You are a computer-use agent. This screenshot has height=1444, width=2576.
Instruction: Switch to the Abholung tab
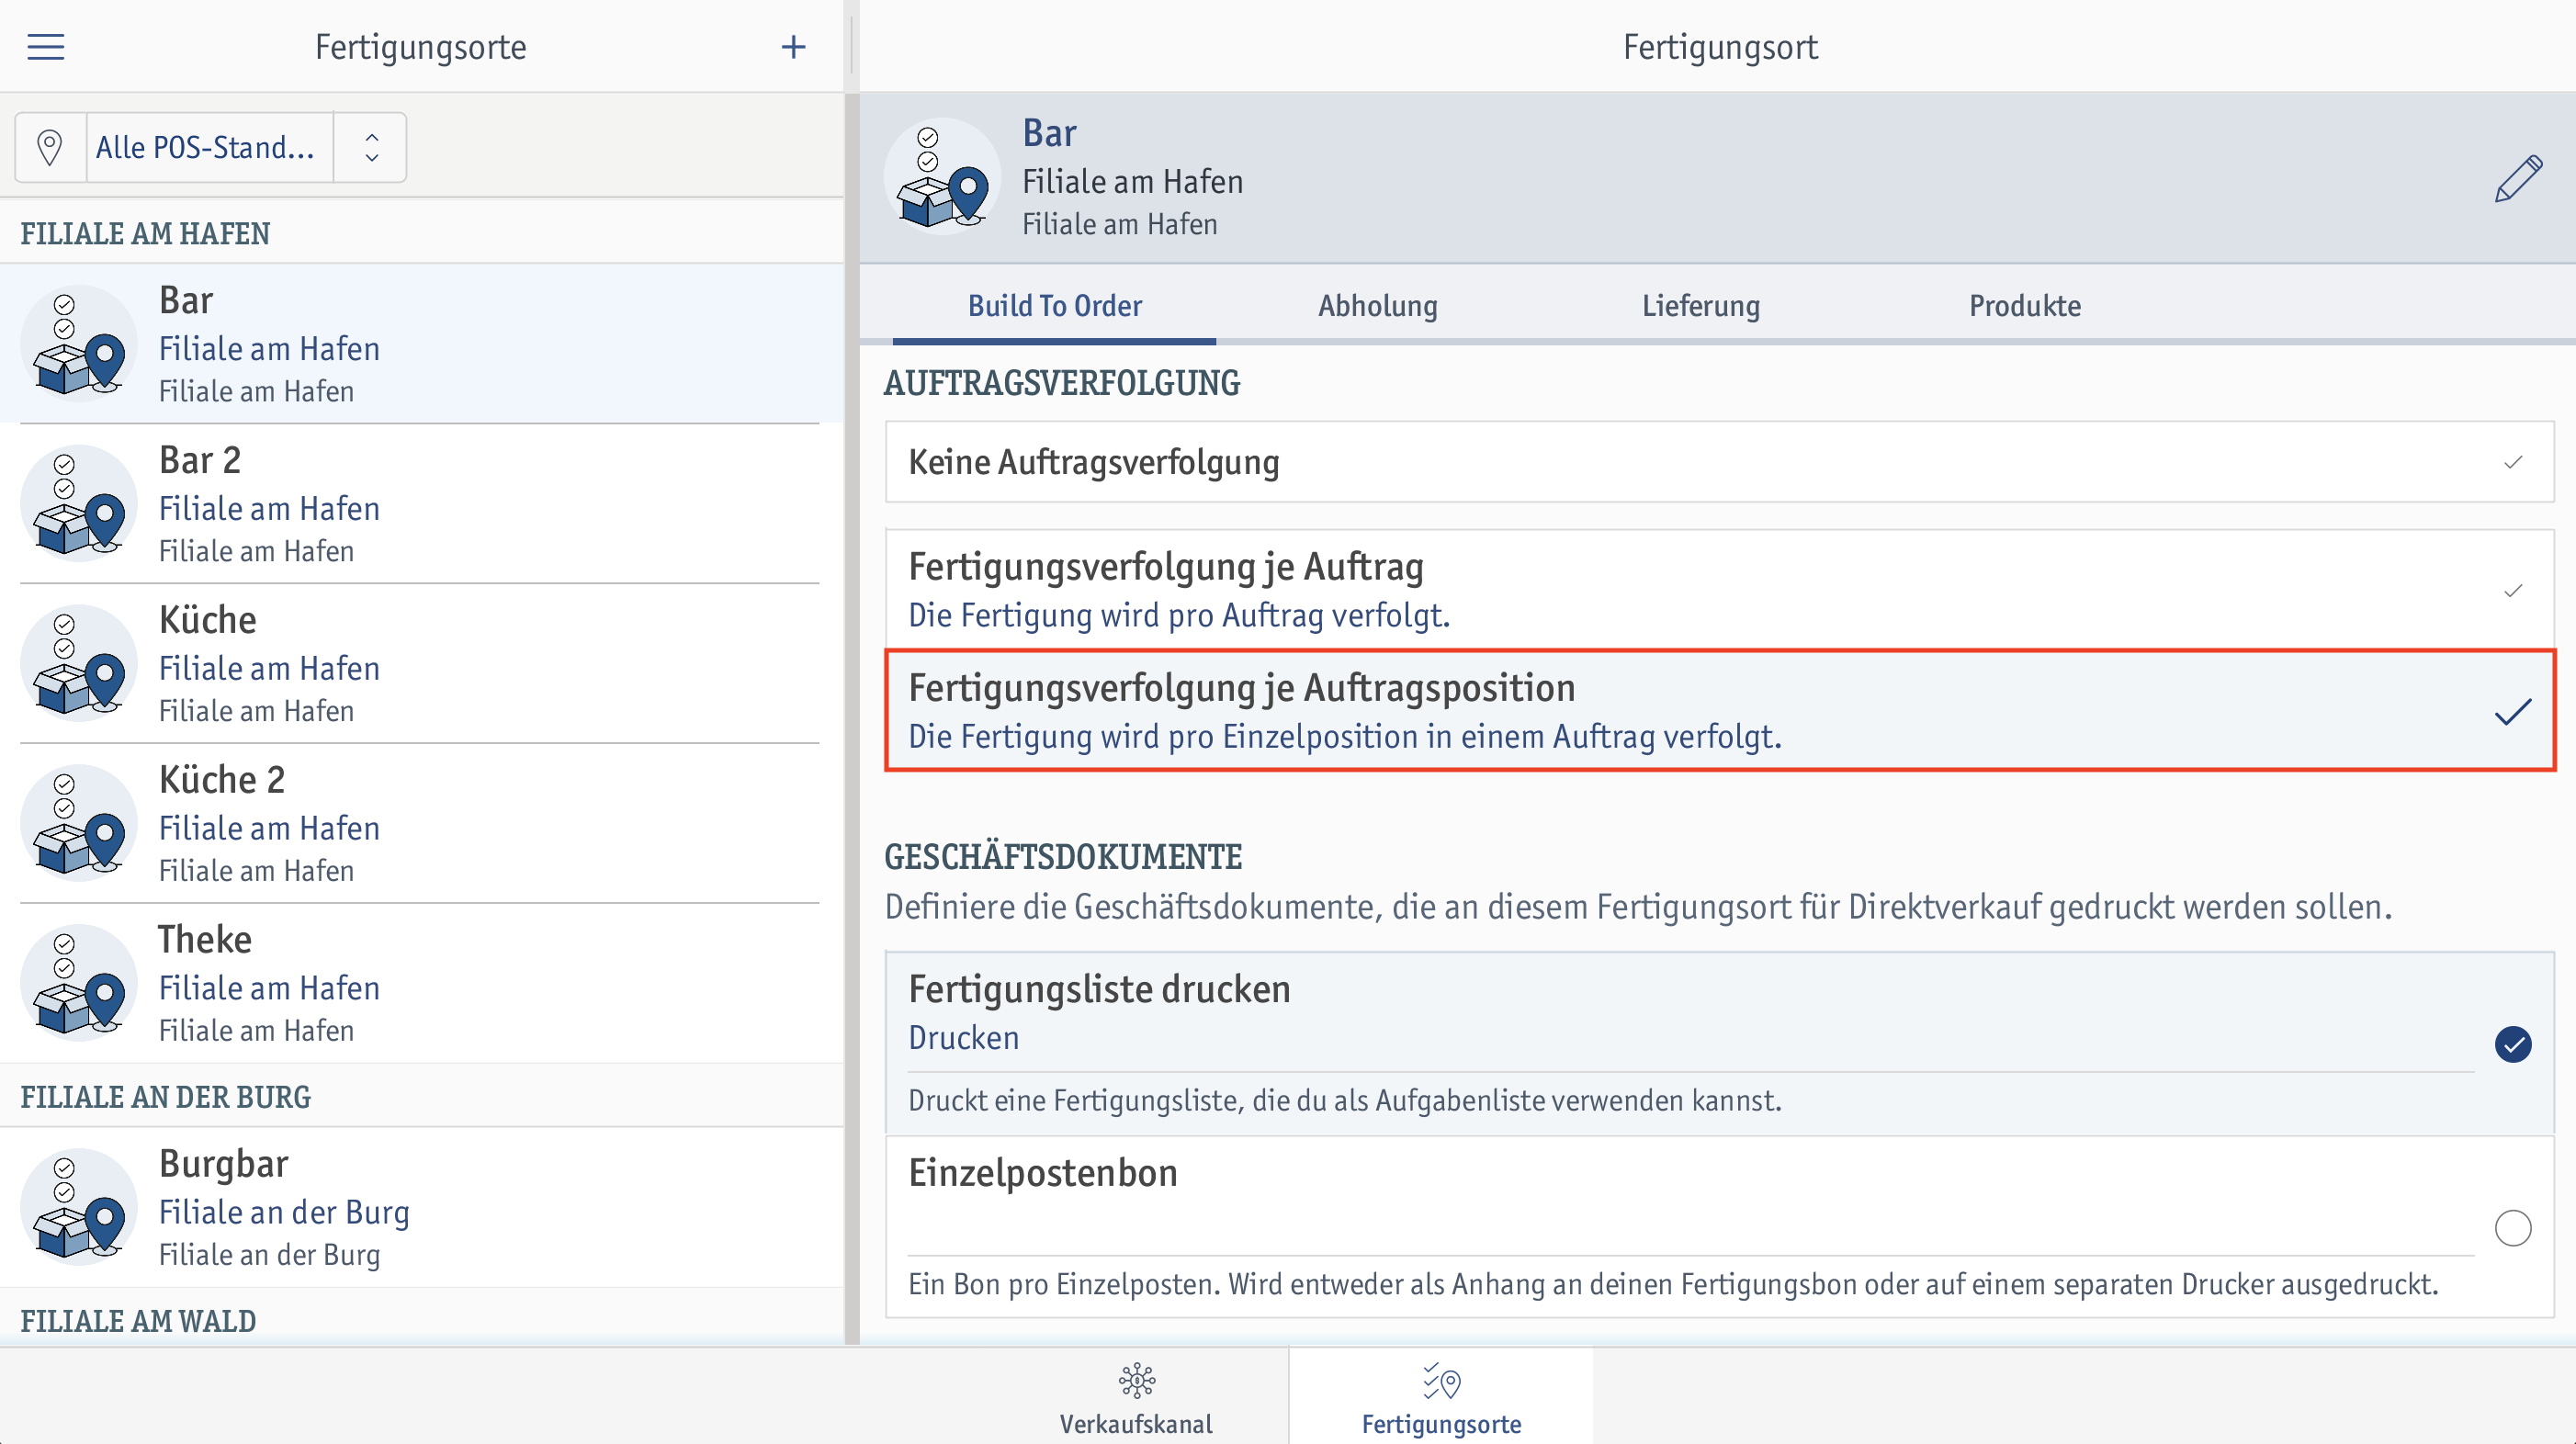click(1377, 306)
